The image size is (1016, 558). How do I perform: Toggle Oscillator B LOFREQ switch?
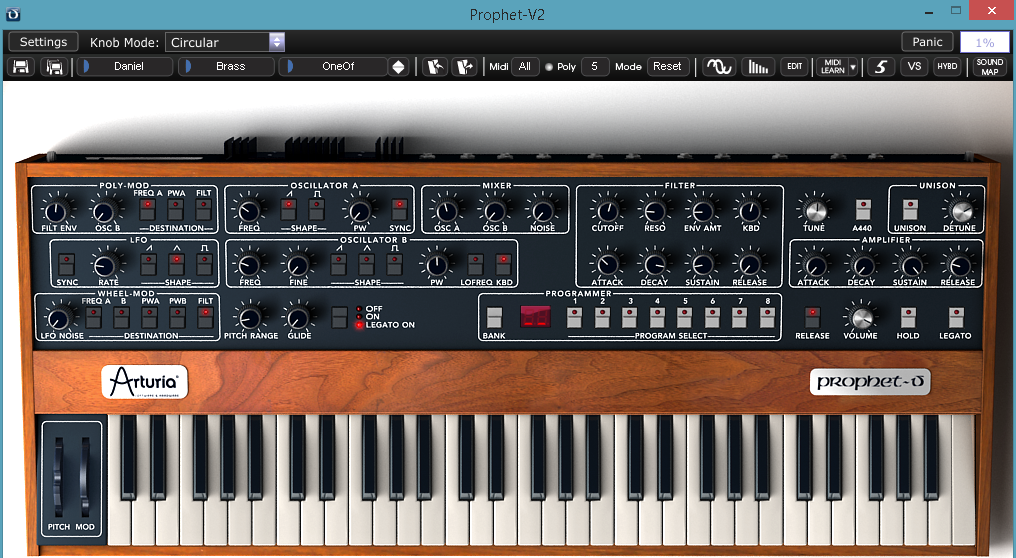click(x=476, y=264)
